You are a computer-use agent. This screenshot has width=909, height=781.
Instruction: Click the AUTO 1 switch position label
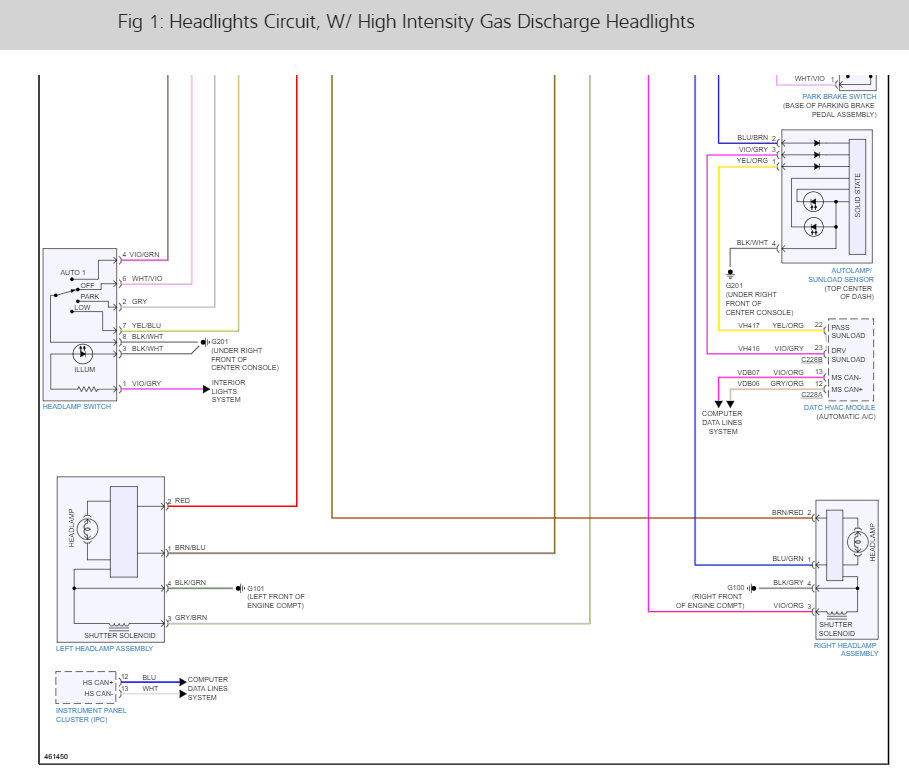(72, 273)
